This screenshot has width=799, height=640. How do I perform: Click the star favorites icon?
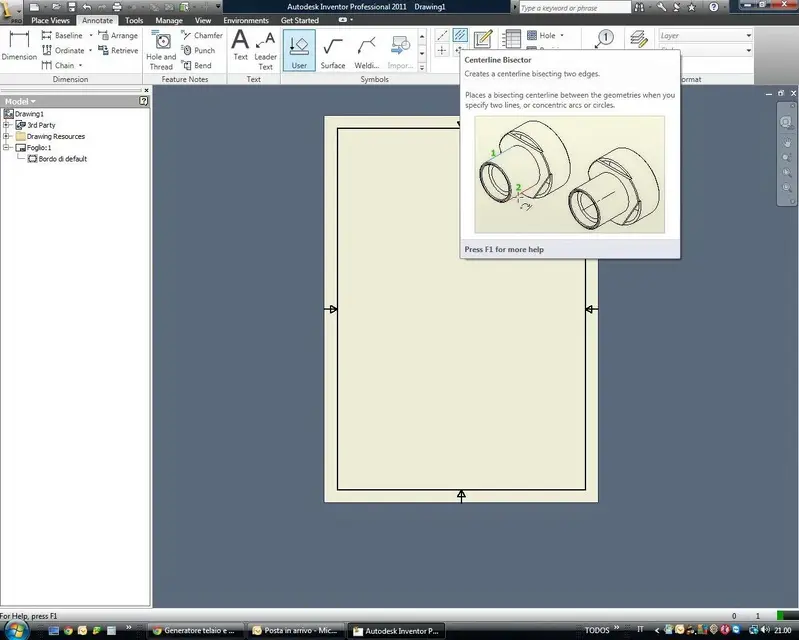click(691, 7)
